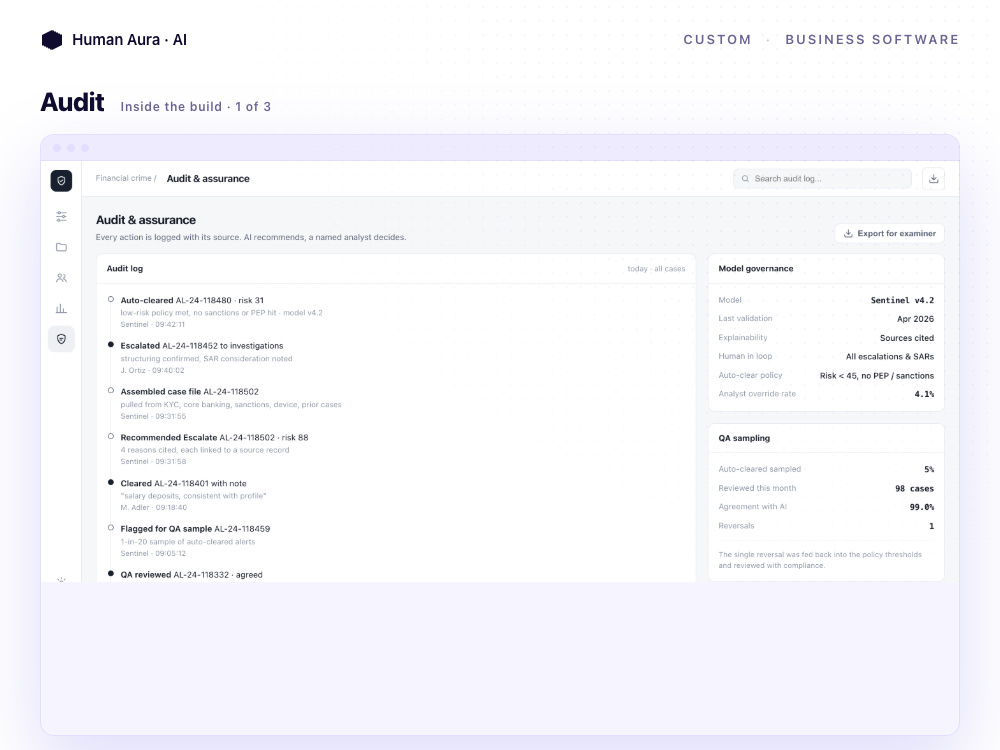Open the bar chart analytics icon in the sidebar
Screen dimensions: 1000x750
[x=61, y=309]
